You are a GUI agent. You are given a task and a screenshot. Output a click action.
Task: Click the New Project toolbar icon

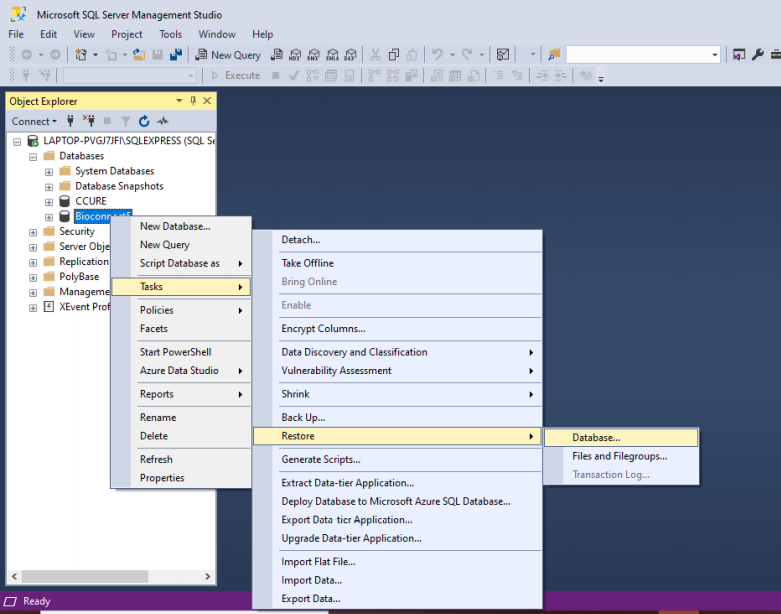click(81, 55)
